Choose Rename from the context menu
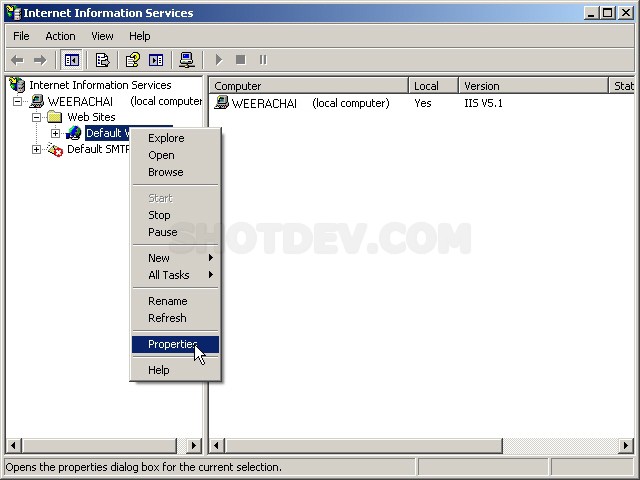The height and width of the screenshot is (480, 640). pyautogui.click(x=176, y=301)
